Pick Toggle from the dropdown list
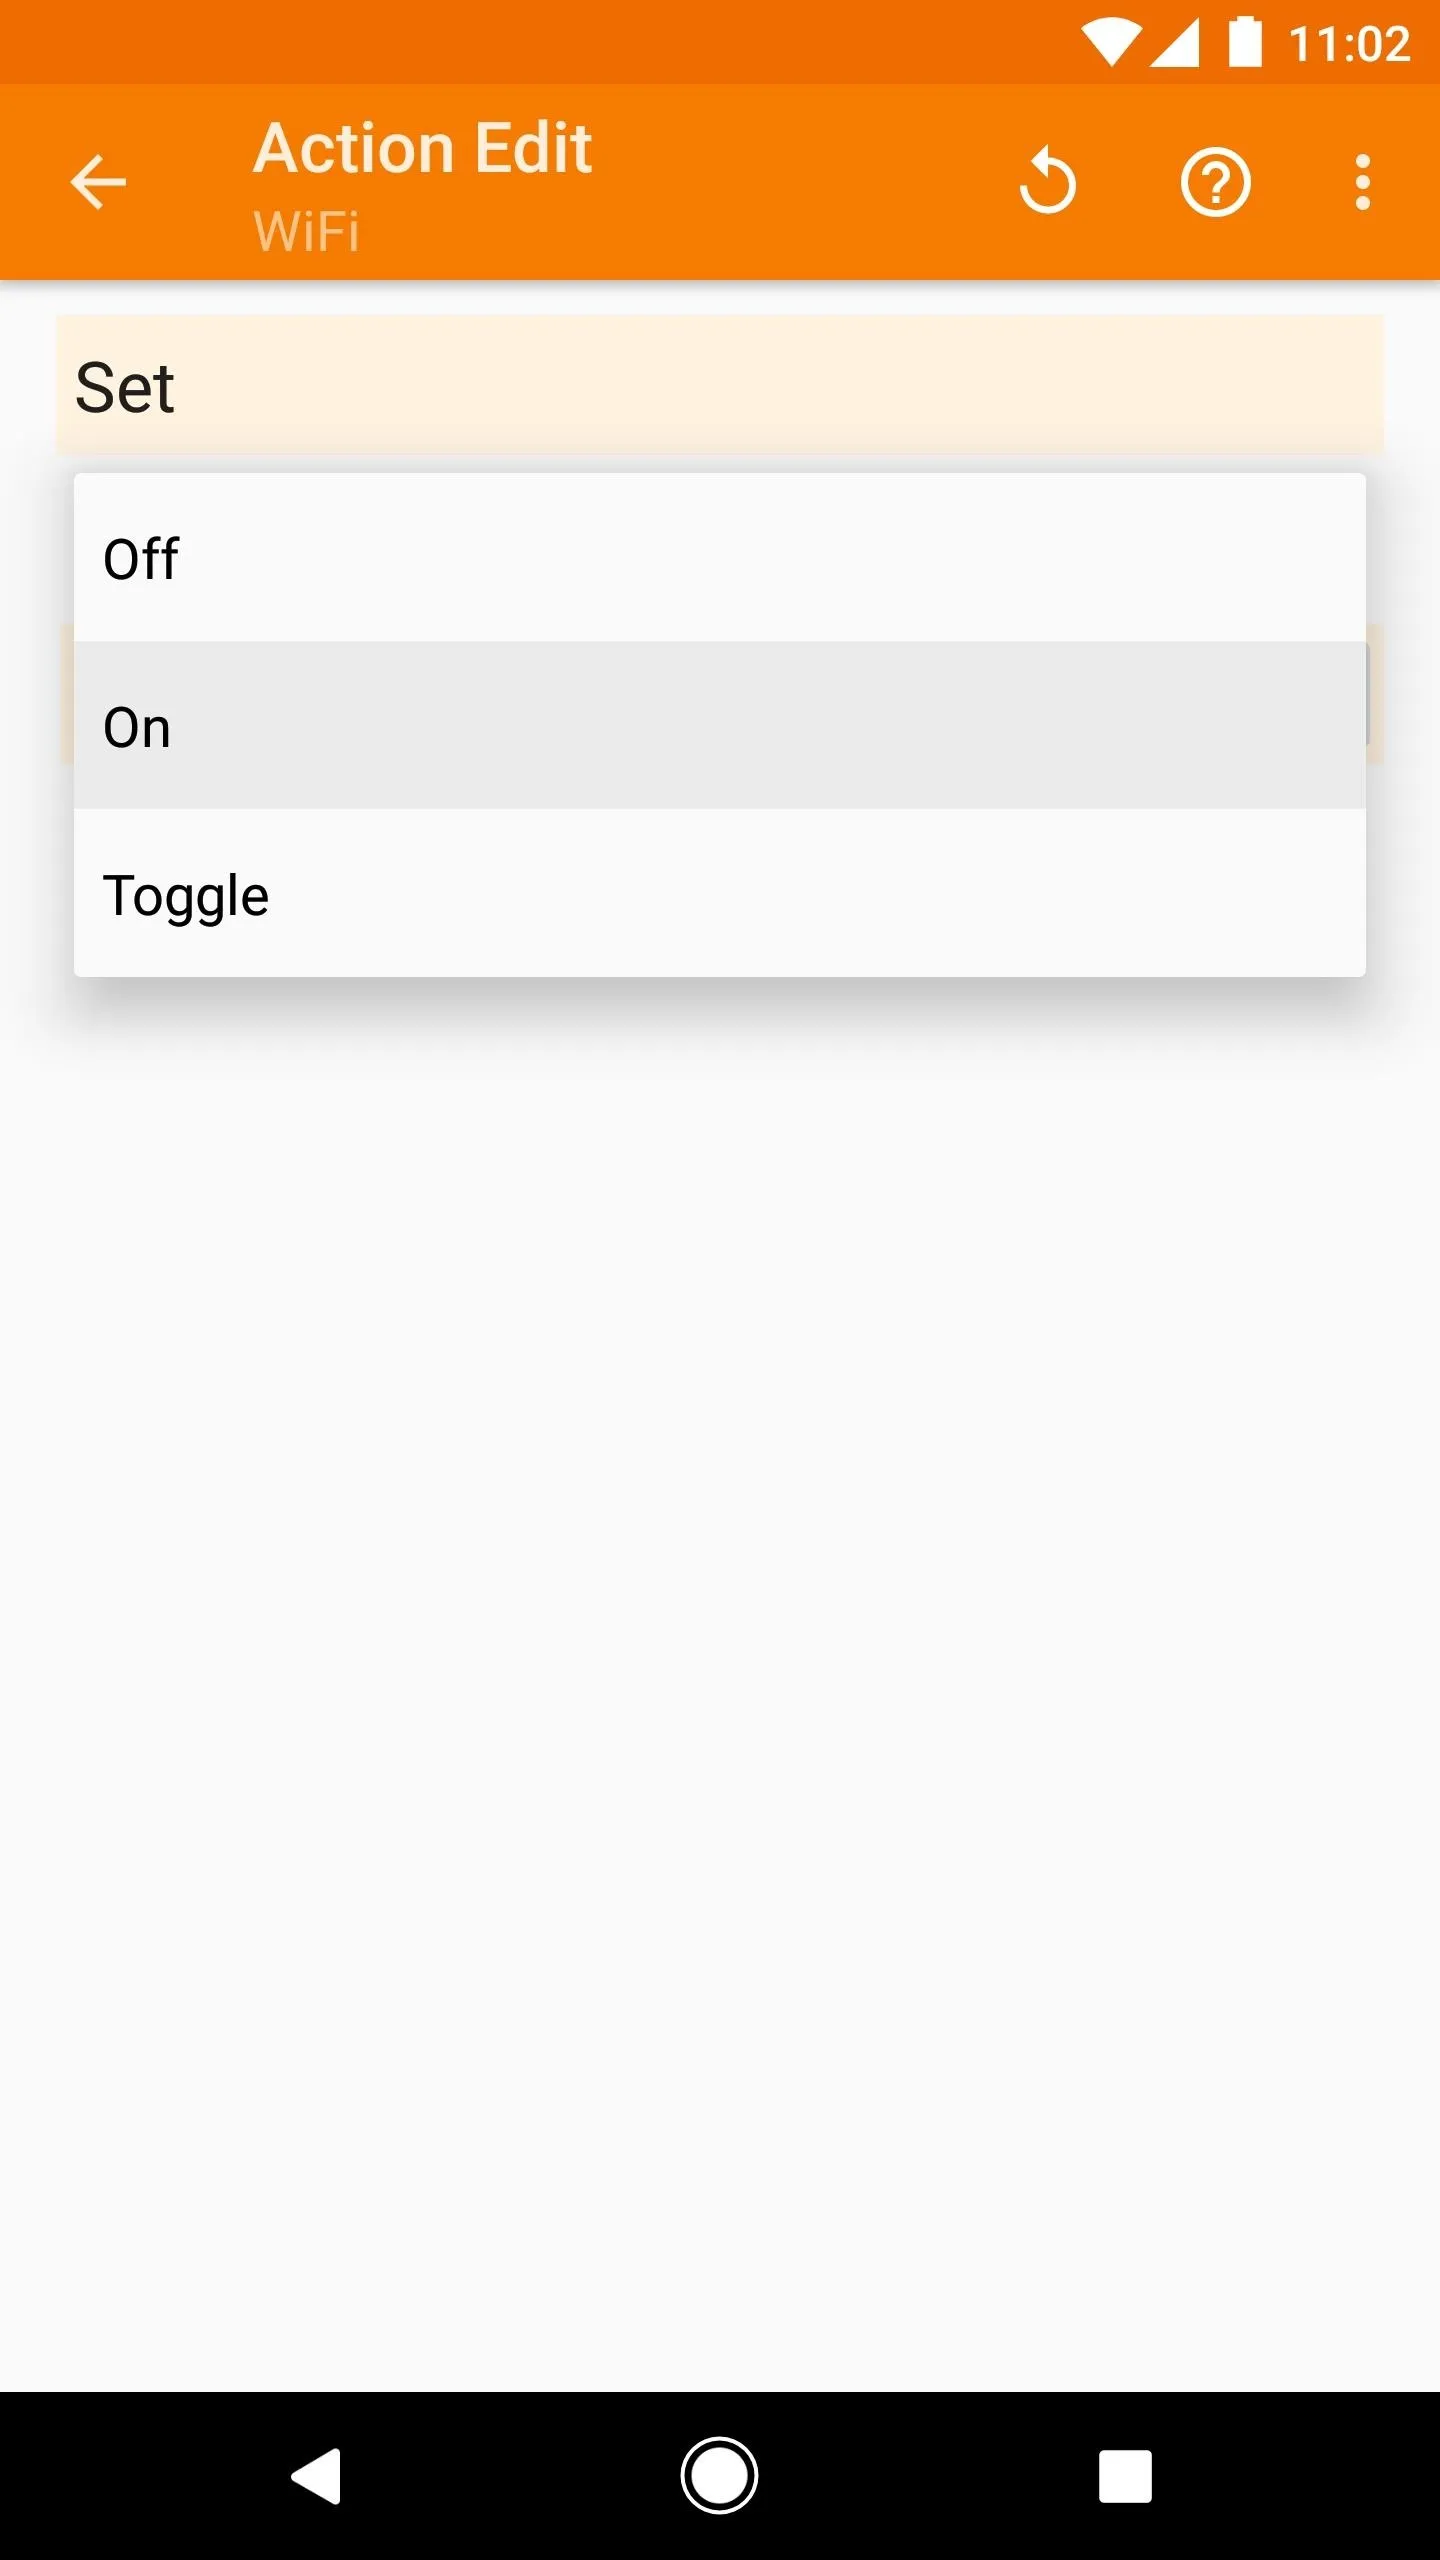This screenshot has width=1440, height=2560. coord(720,893)
